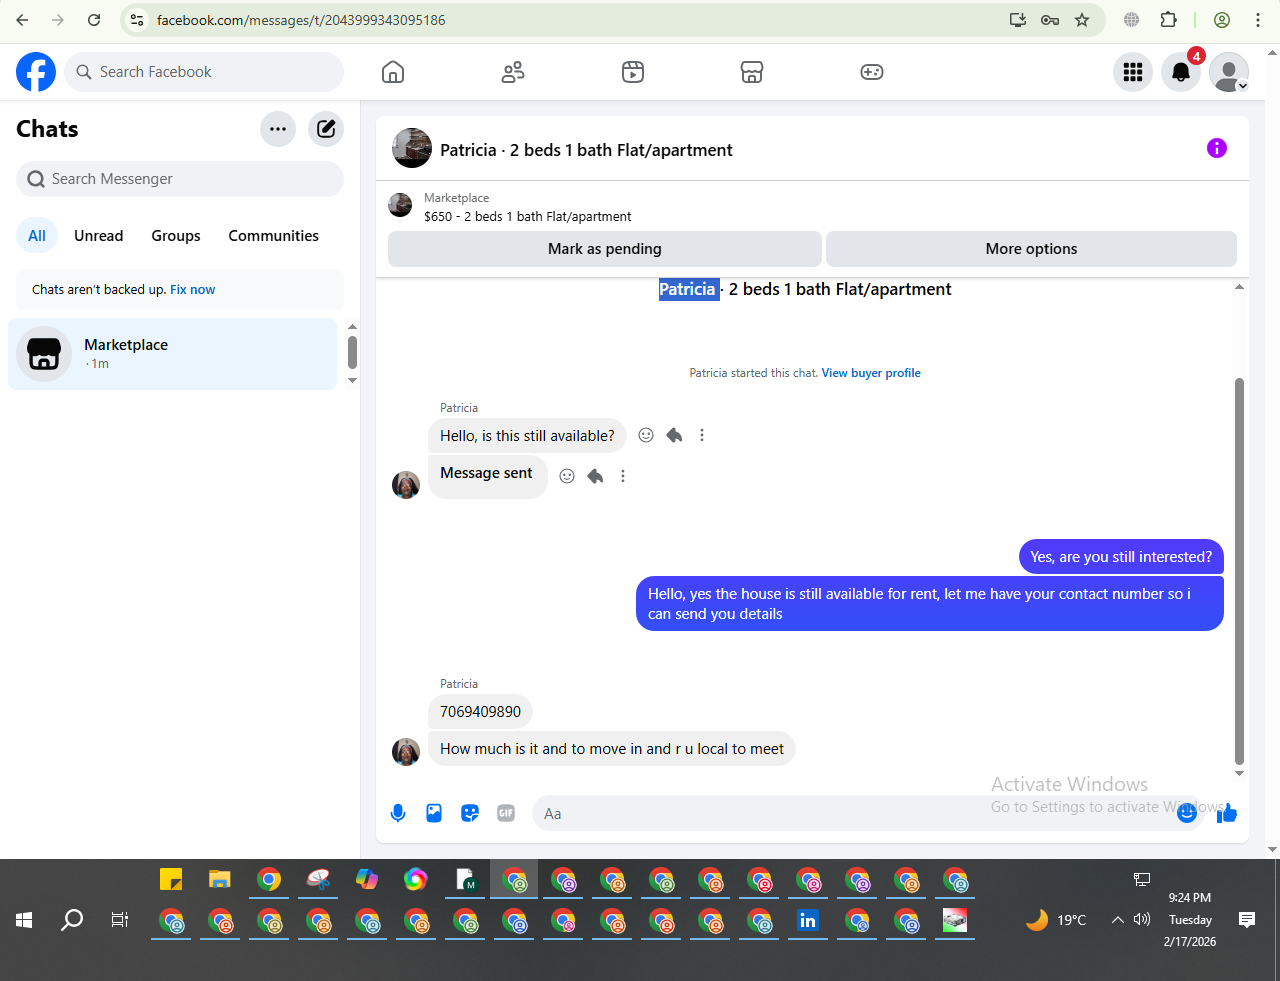The height and width of the screenshot is (981, 1280).
Task: Attach a photo file icon
Action: coord(434,813)
